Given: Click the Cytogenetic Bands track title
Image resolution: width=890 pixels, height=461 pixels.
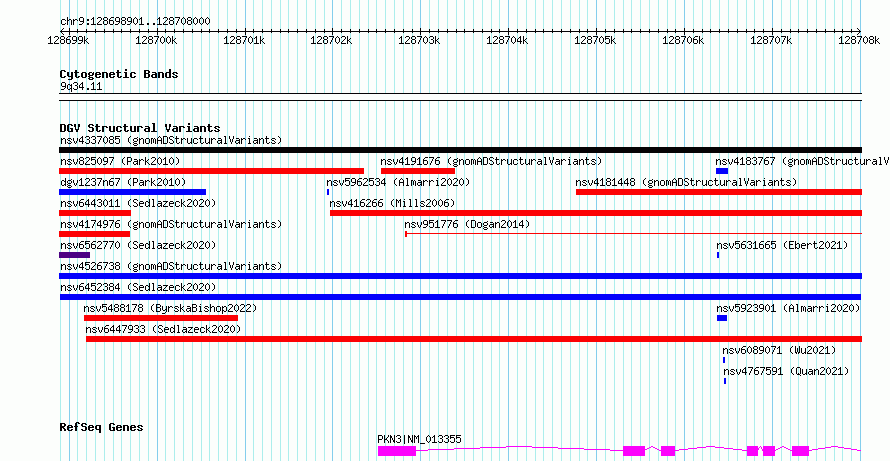Looking at the screenshot, I should click(x=119, y=74).
